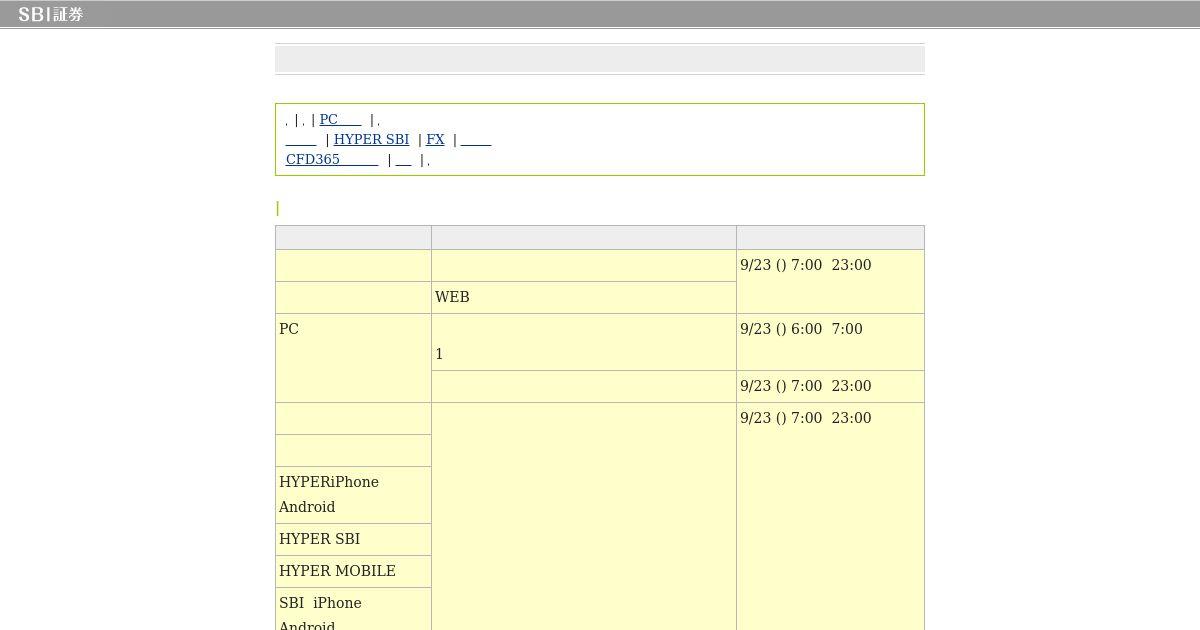Select the HYPER MOBILE table cell
The width and height of the screenshot is (1200, 630).
click(353, 571)
